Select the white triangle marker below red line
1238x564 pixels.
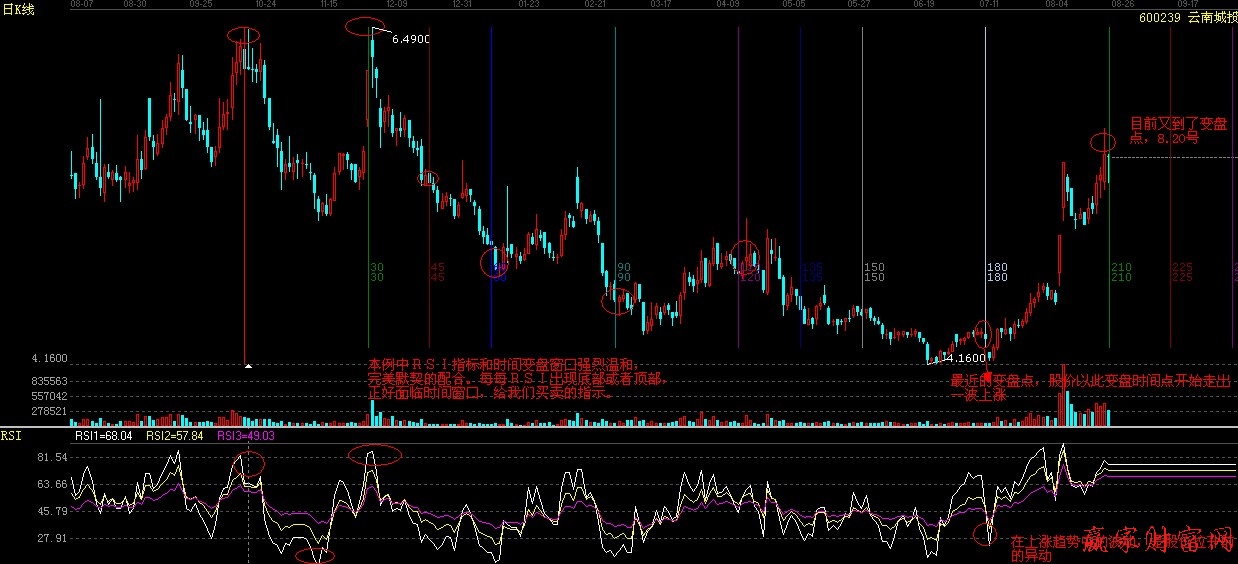248,366
